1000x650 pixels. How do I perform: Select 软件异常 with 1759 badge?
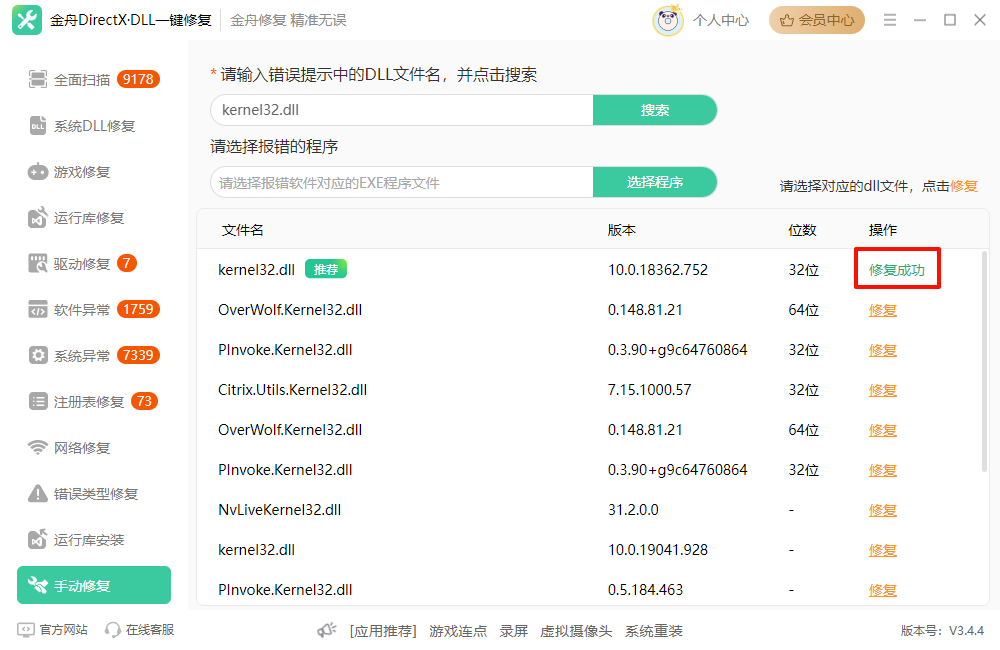coord(80,309)
